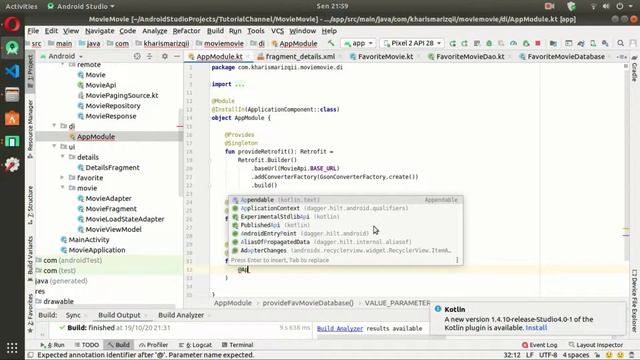Viewport: 640px width, 360px height.
Task: Open the Event Log
Action: pyautogui.click(x=540, y=345)
